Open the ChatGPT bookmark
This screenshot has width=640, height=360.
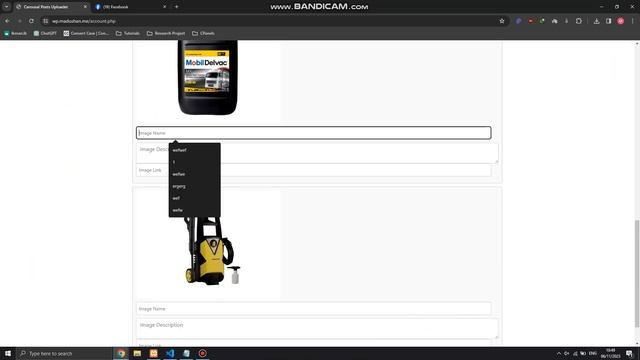pyautogui.click(x=45, y=33)
